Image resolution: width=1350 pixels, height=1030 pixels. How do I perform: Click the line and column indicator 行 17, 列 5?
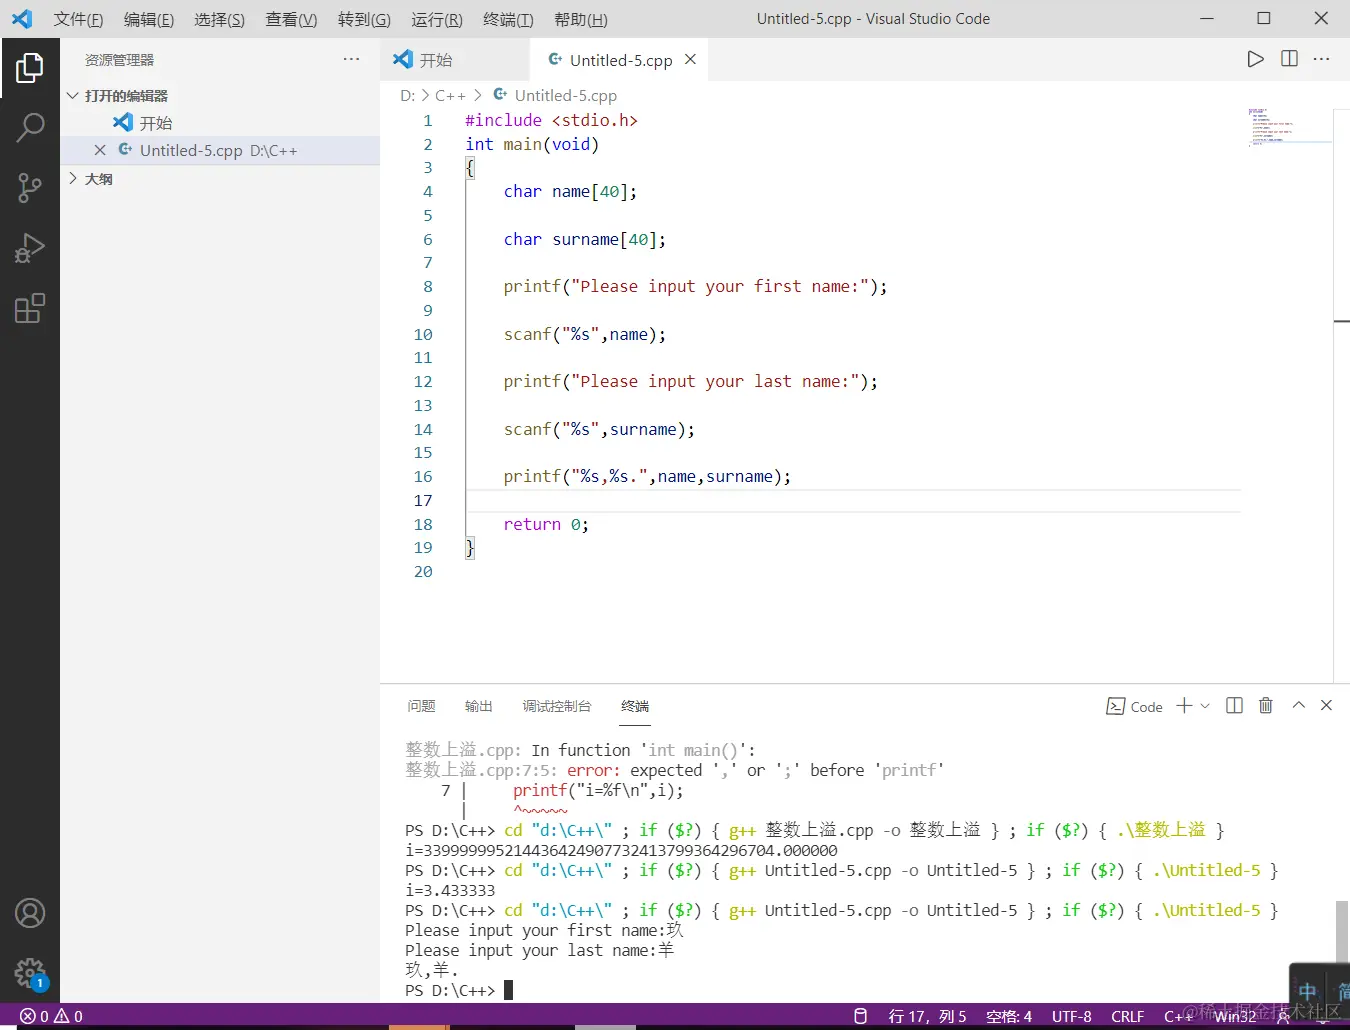click(x=927, y=1016)
